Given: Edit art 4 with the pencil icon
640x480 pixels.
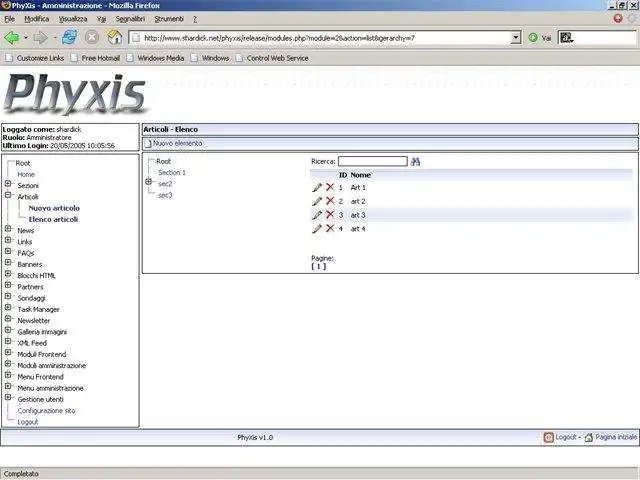Looking at the screenshot, I should [x=317, y=229].
